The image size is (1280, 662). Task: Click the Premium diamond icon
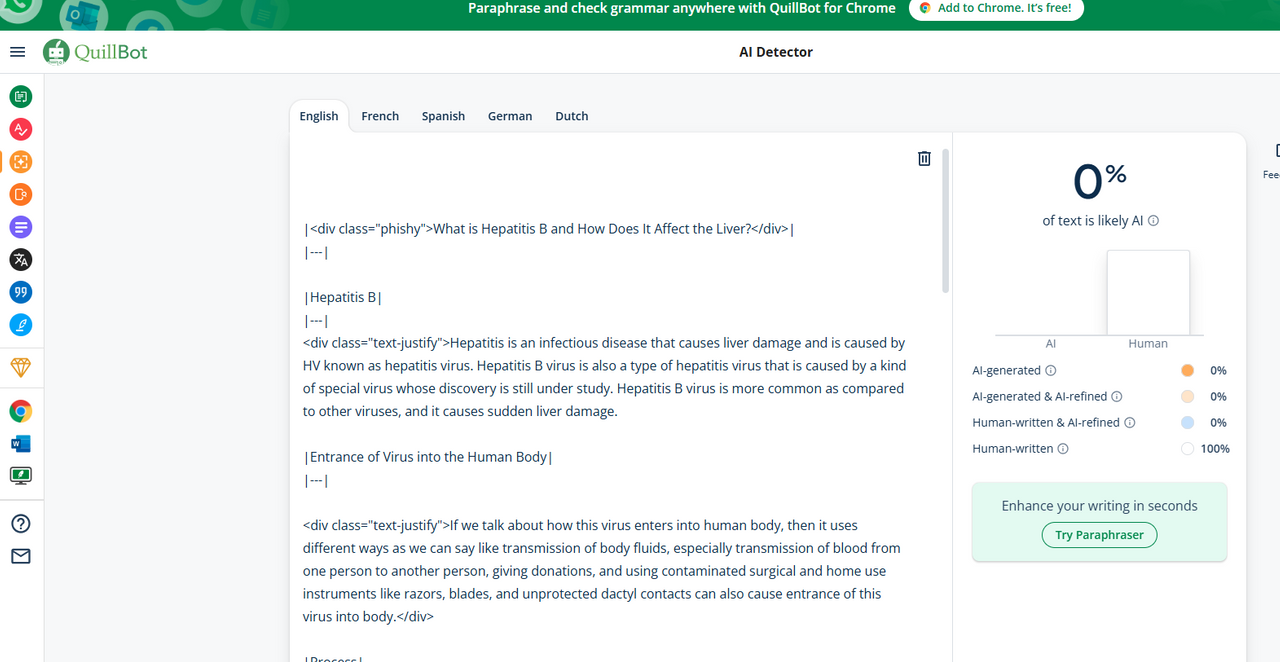pos(20,368)
